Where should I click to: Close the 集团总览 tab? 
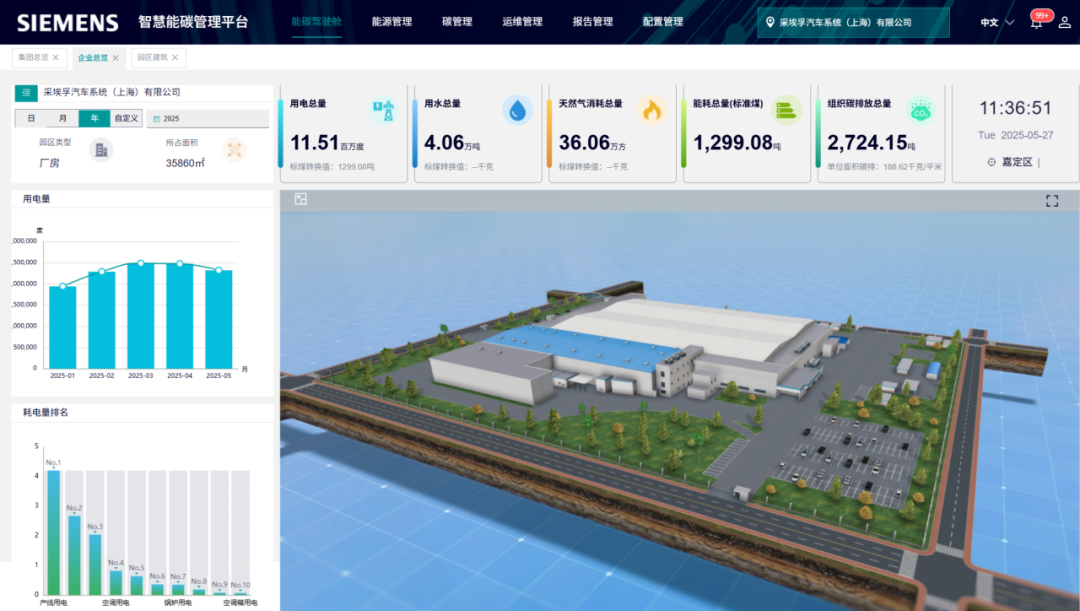tap(56, 58)
